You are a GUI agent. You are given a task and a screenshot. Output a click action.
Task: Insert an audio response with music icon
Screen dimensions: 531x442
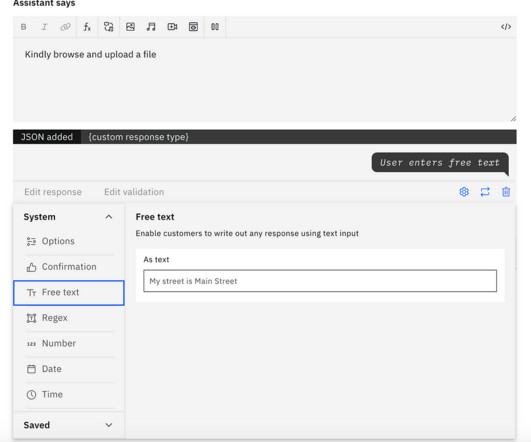(151, 27)
